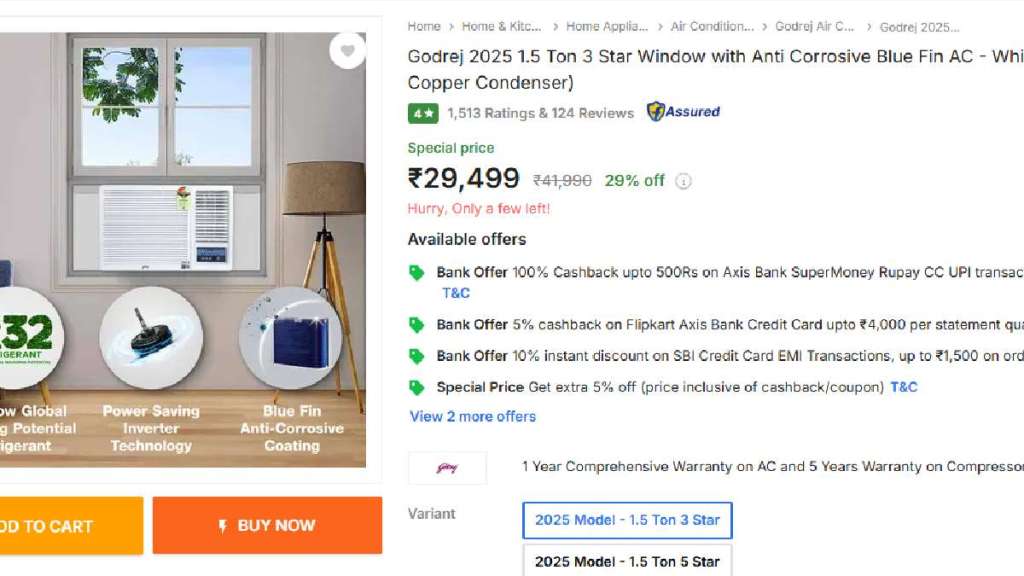Click the Blue Fin Anti-Corrosive Coating icon
The height and width of the screenshot is (576, 1024).
click(x=290, y=338)
